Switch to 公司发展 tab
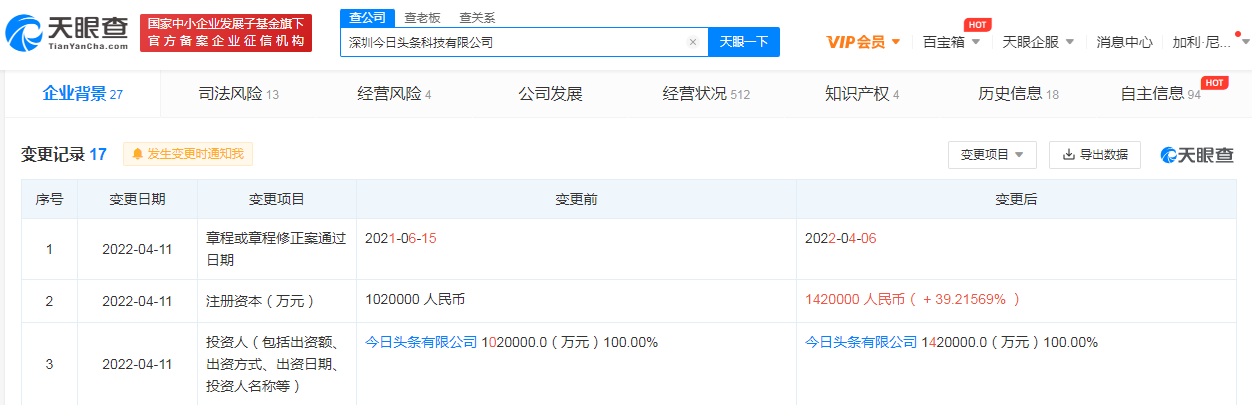This screenshot has height=405, width=1252. pos(550,94)
